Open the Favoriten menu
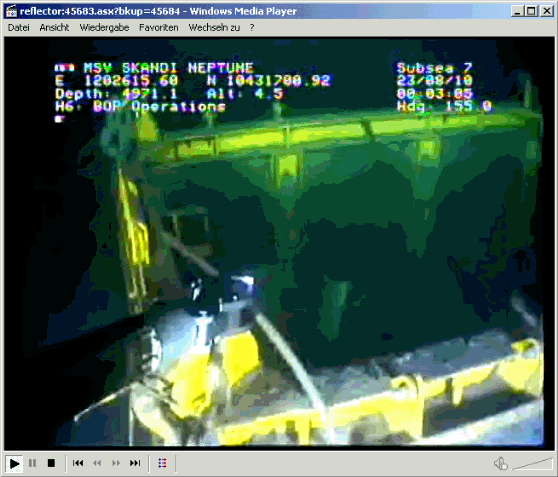558x477 pixels. 159,27
